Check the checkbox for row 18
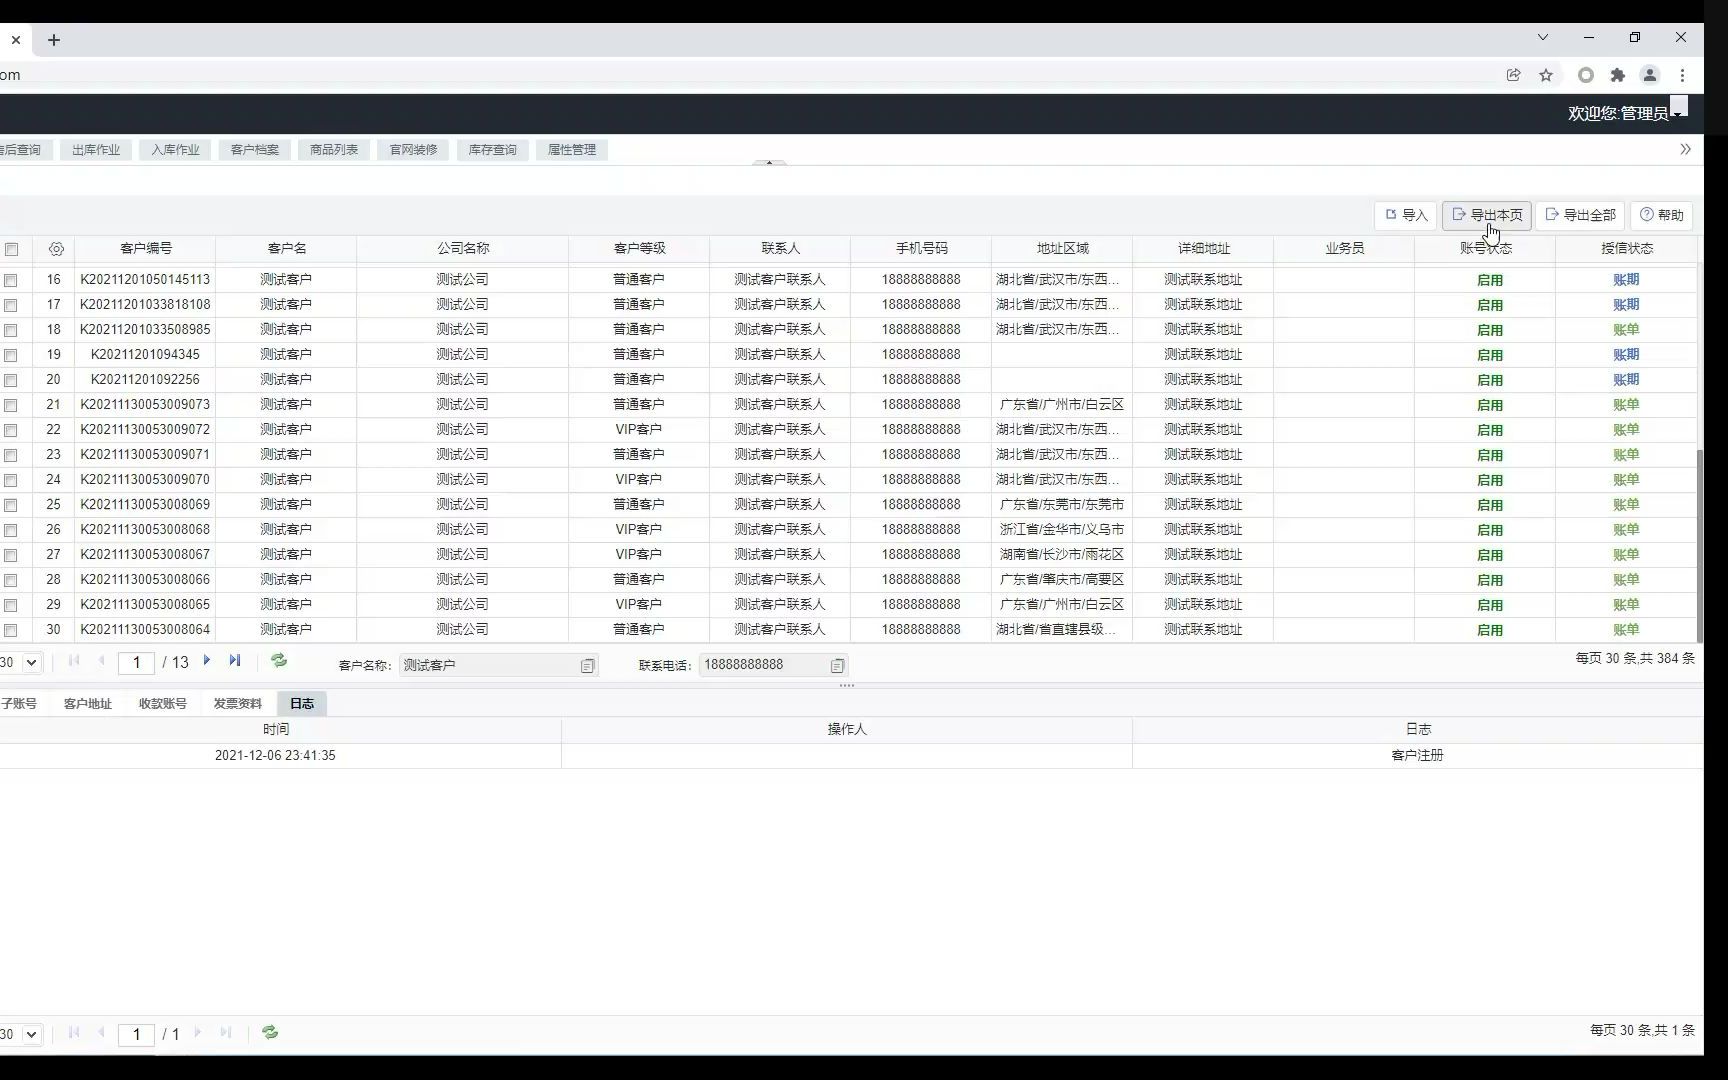 [11, 330]
